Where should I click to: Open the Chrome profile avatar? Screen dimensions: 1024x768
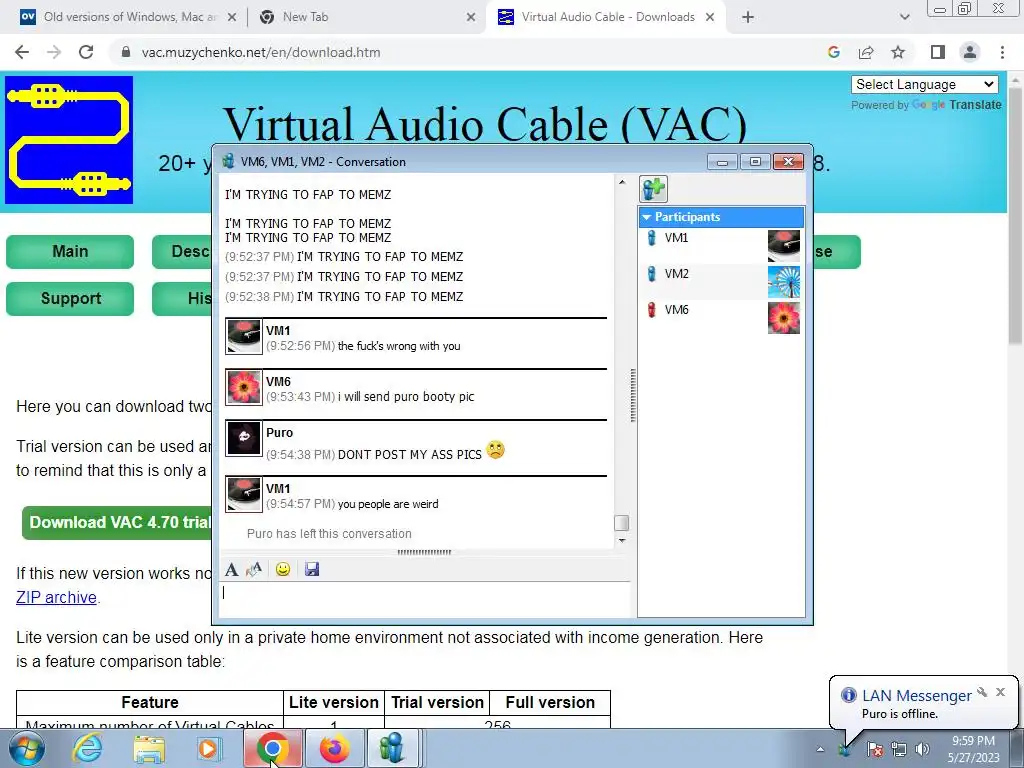970,52
